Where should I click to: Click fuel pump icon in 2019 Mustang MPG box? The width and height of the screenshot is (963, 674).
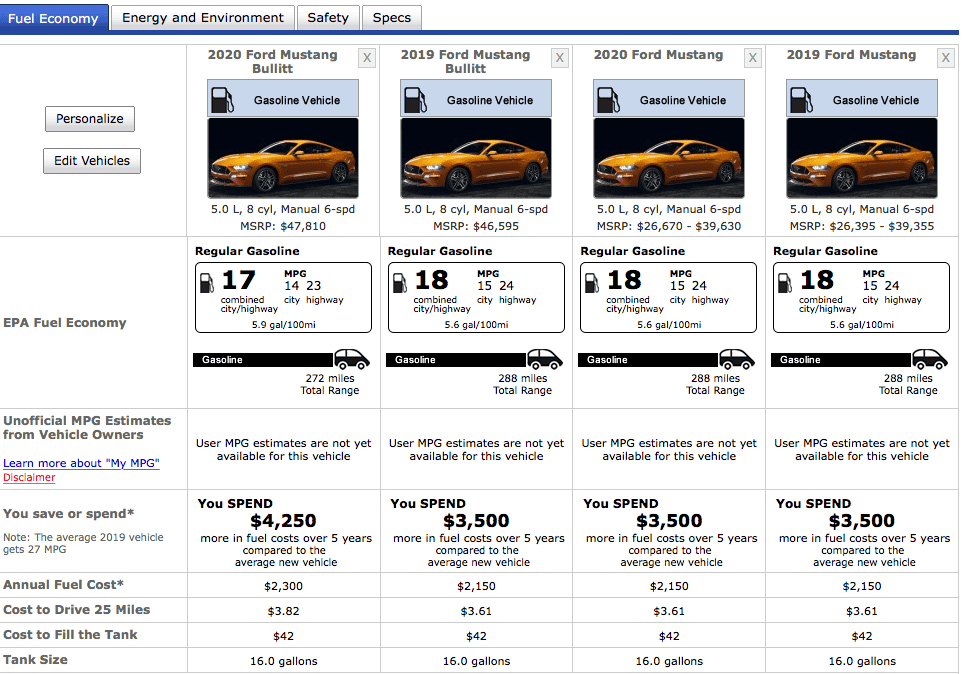785,283
